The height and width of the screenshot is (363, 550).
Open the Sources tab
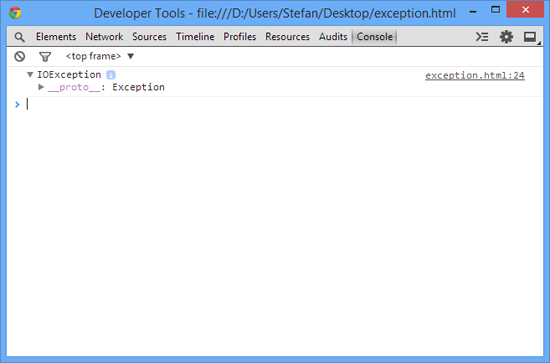pos(149,37)
